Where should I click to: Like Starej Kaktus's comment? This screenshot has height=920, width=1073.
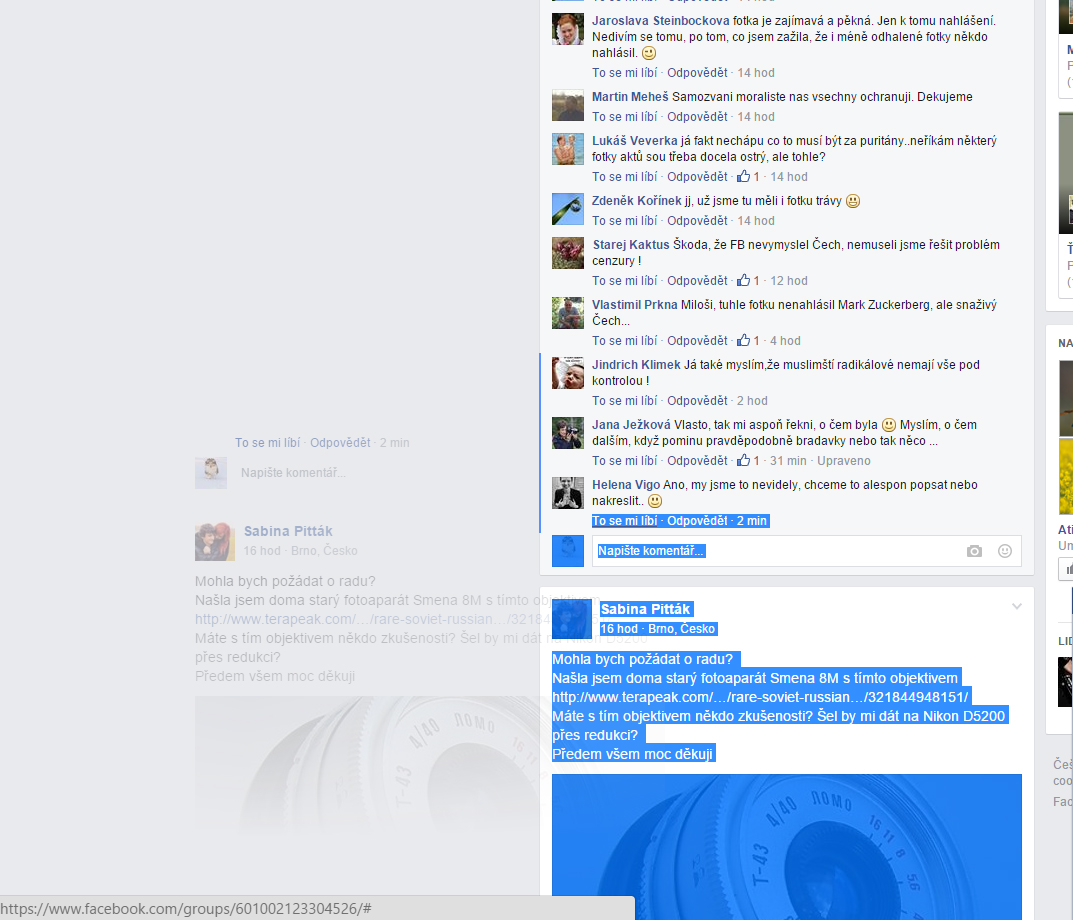(625, 281)
